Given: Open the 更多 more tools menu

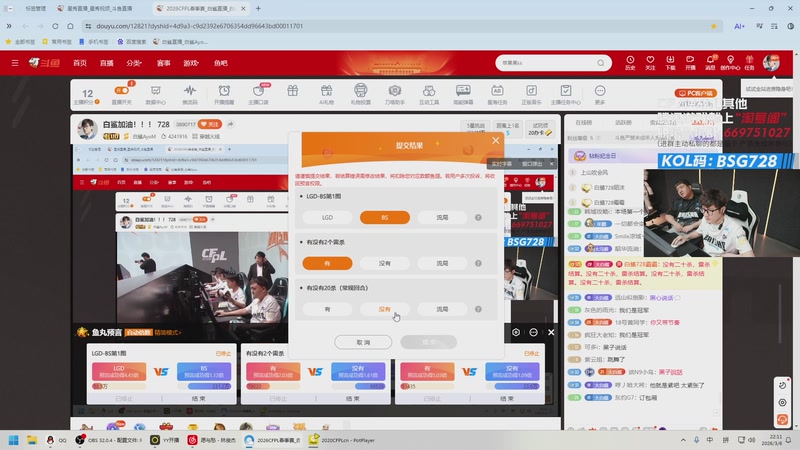Looking at the screenshot, I should click(600, 94).
